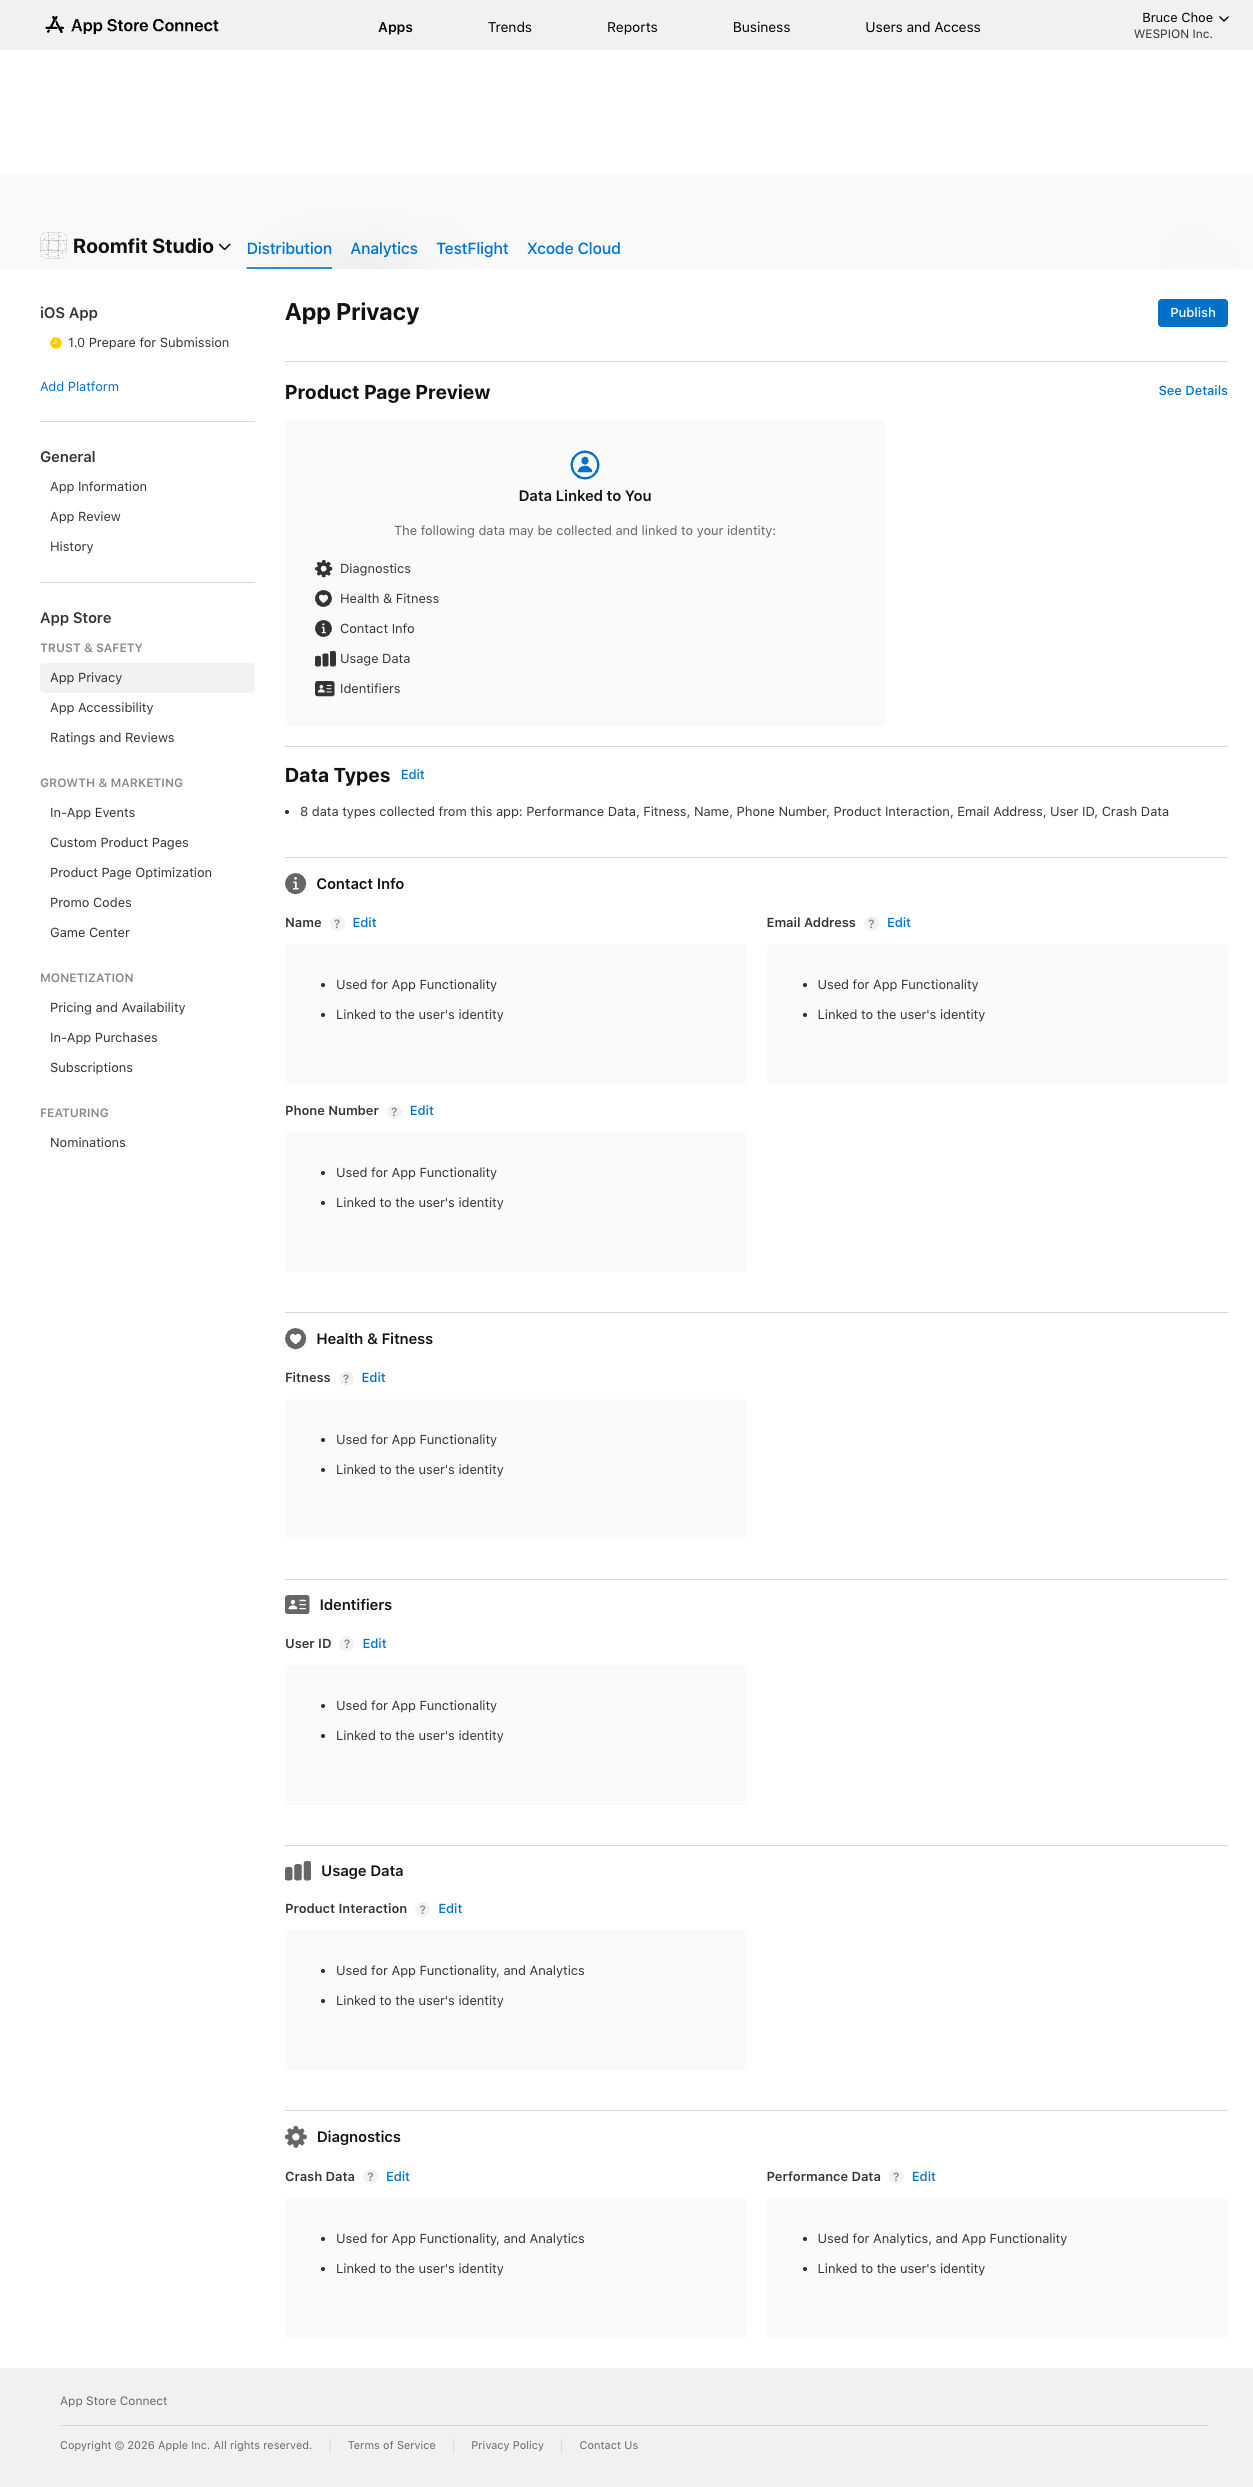Viewport: 1253px width, 2487px height.
Task: Click the help icon for Product Interaction
Action: (423, 1909)
